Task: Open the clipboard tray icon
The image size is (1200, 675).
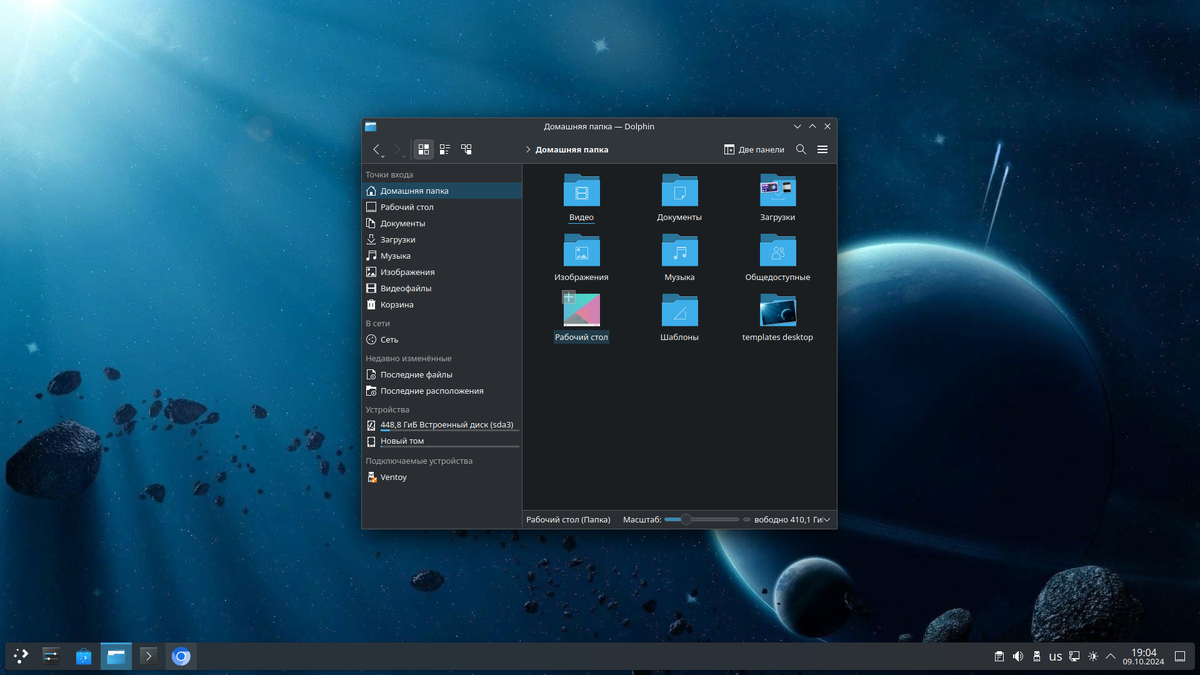Action: [999, 657]
